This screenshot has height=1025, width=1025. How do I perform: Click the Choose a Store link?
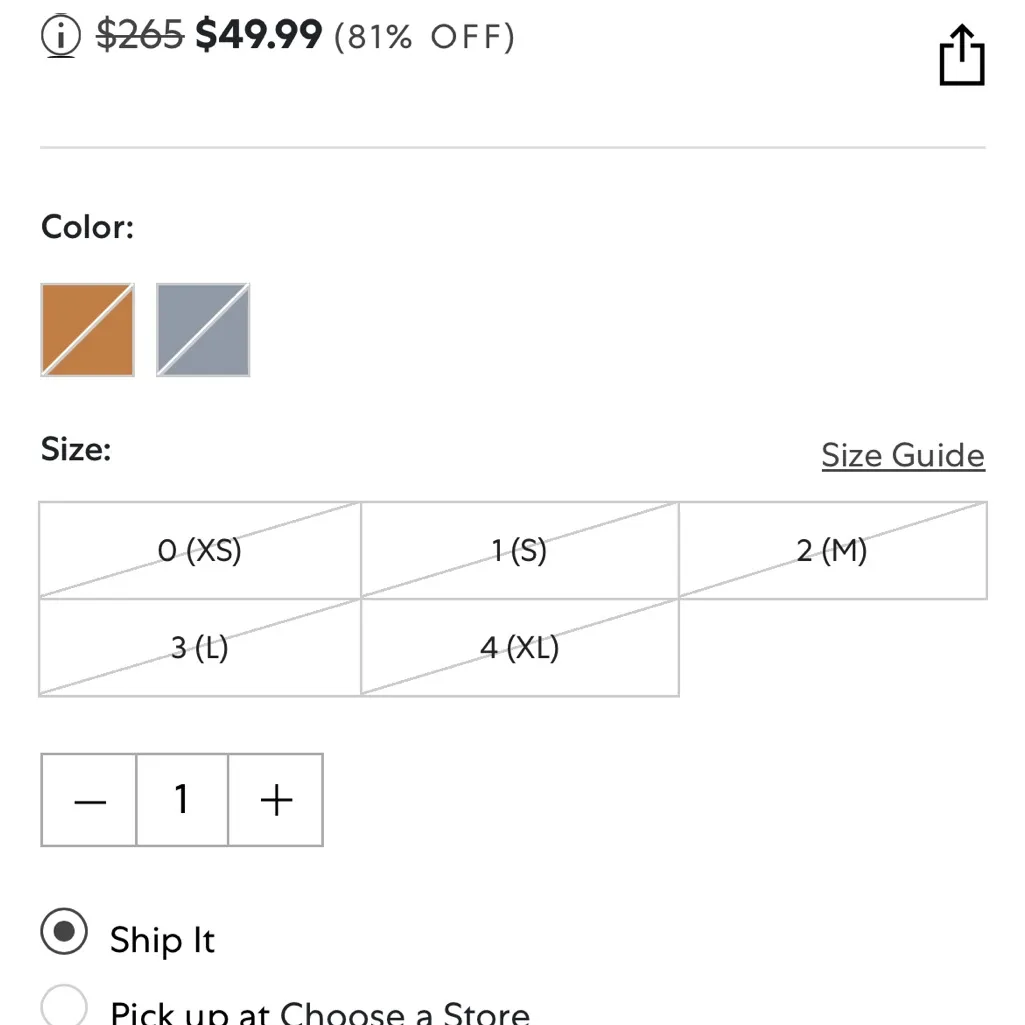pos(404,1012)
